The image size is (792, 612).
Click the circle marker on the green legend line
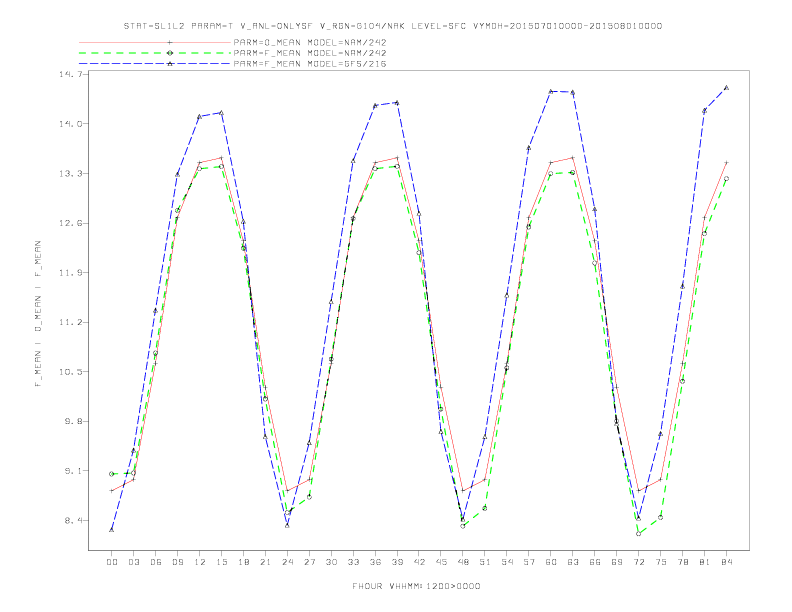tap(170, 53)
